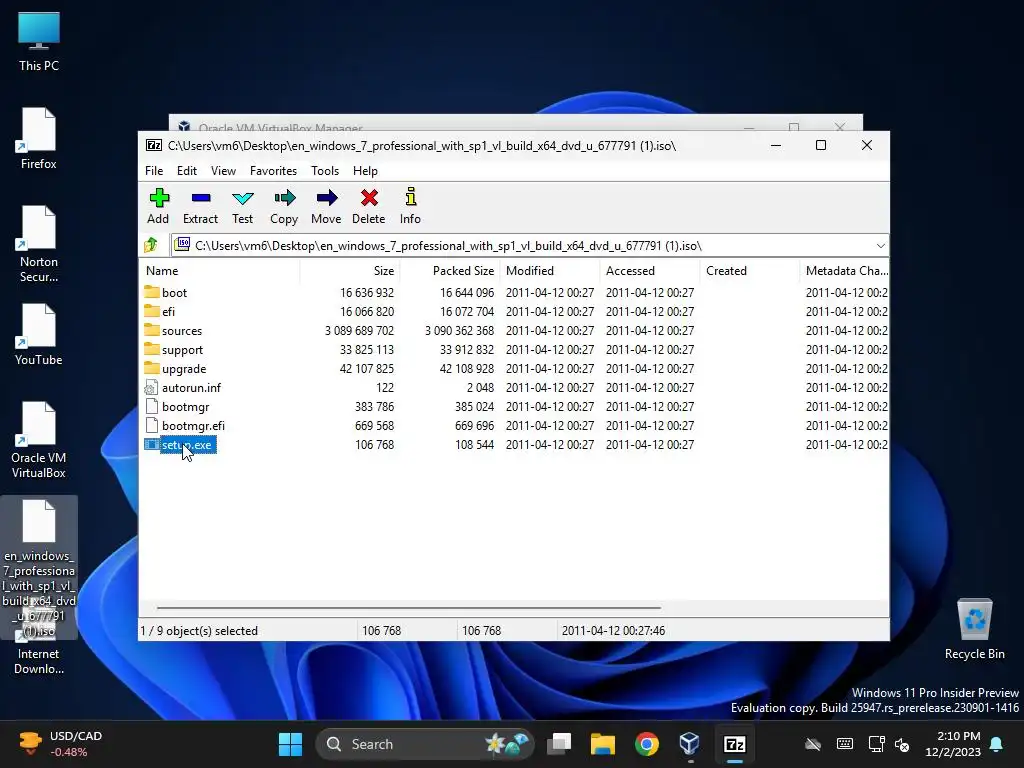Click the sources size 3 089 689 702
This screenshot has width=1024, height=768.
[x=359, y=330]
